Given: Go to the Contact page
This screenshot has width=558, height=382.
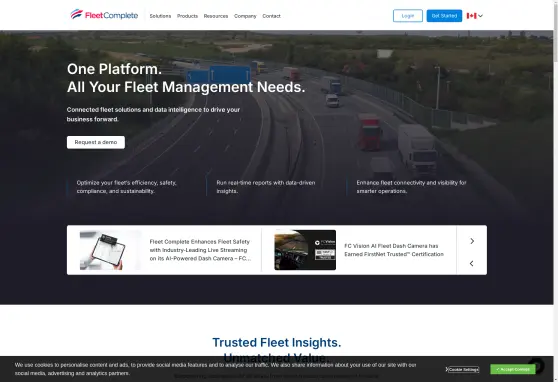Looking at the screenshot, I should pyautogui.click(x=272, y=16).
